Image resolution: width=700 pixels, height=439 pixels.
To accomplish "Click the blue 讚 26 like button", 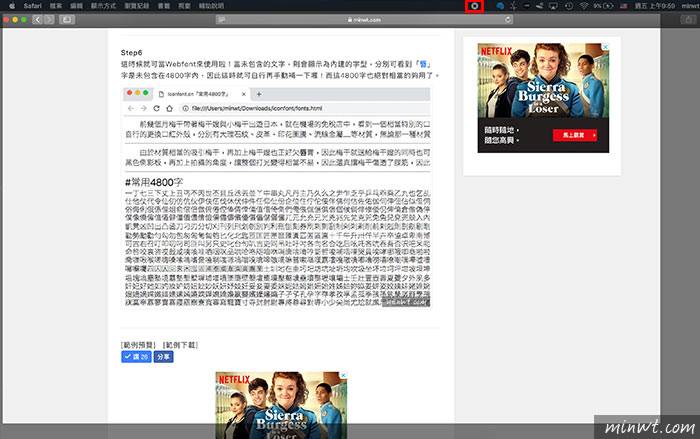I will click(x=136, y=356).
